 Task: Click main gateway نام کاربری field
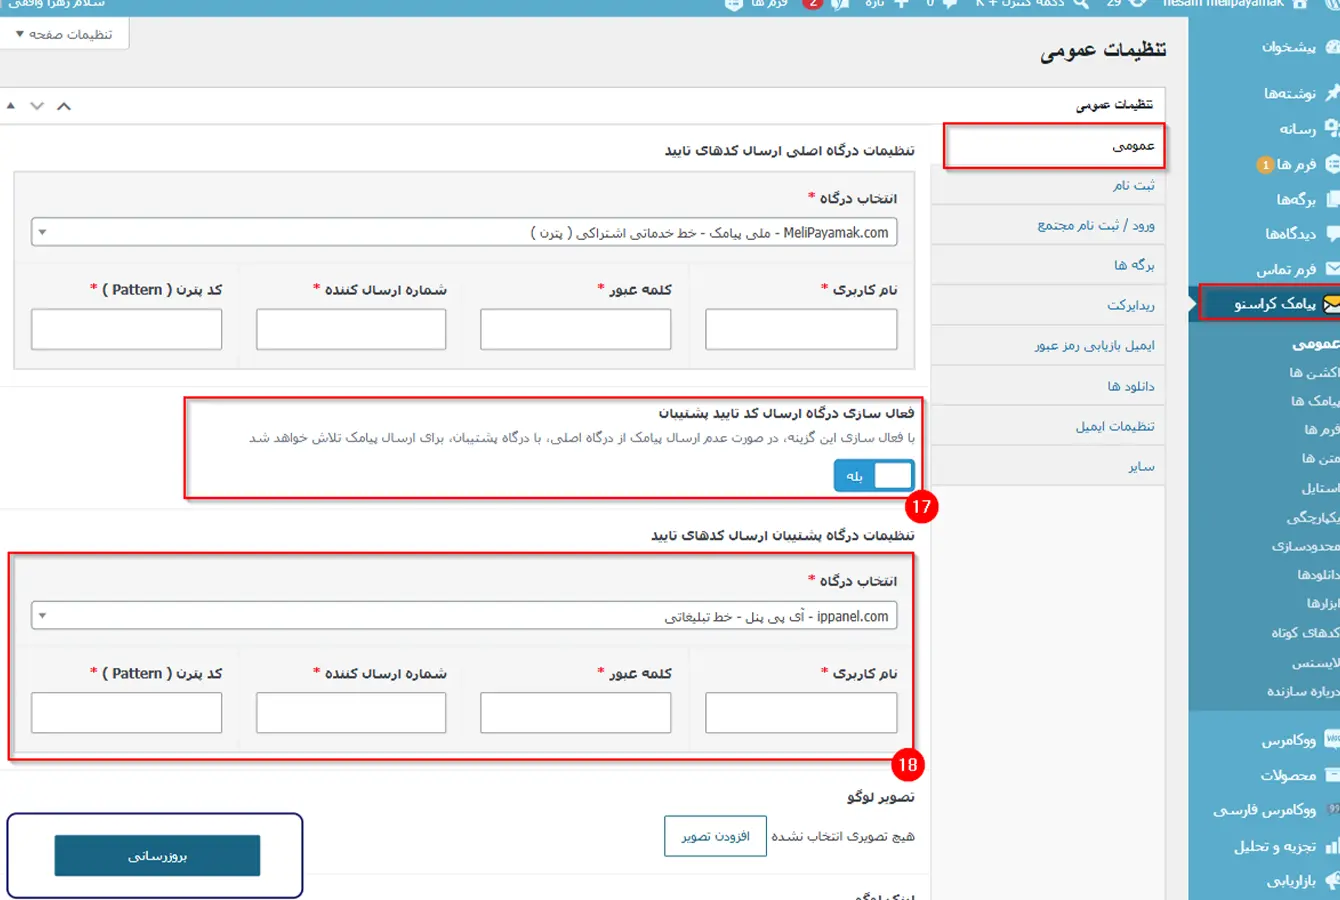click(x=801, y=329)
